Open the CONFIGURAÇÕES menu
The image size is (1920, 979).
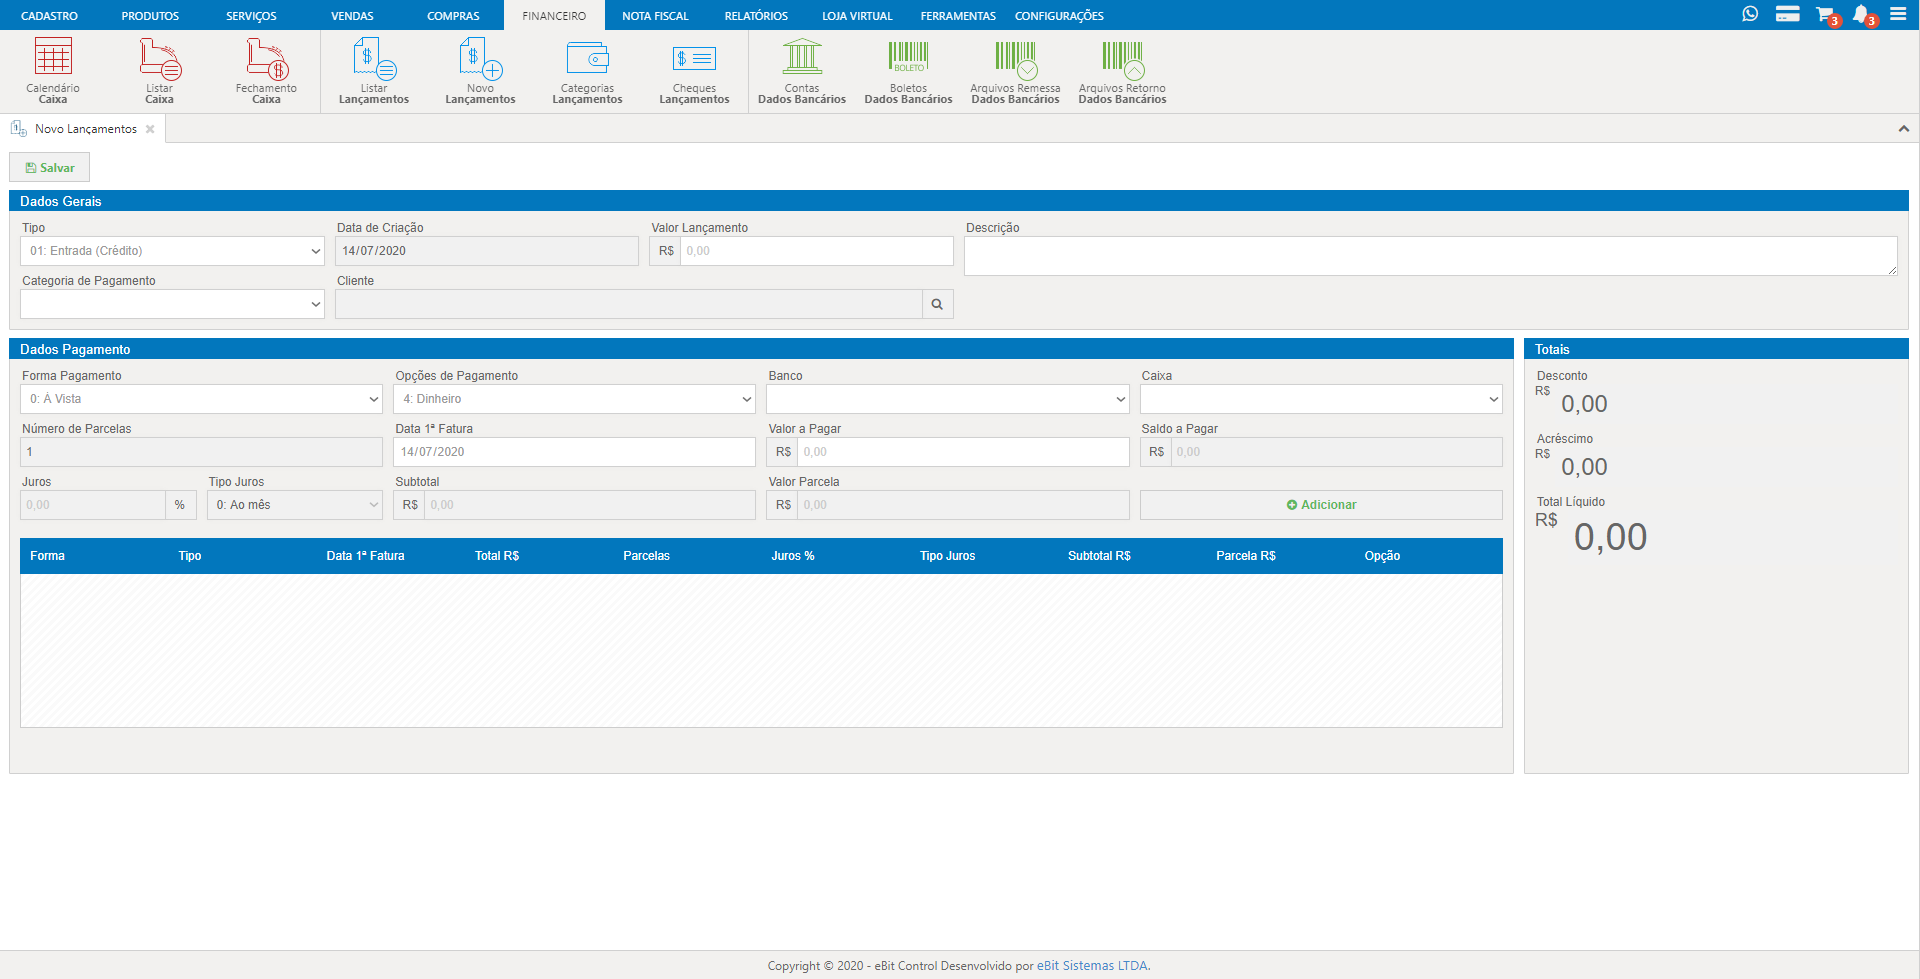[x=1059, y=16]
